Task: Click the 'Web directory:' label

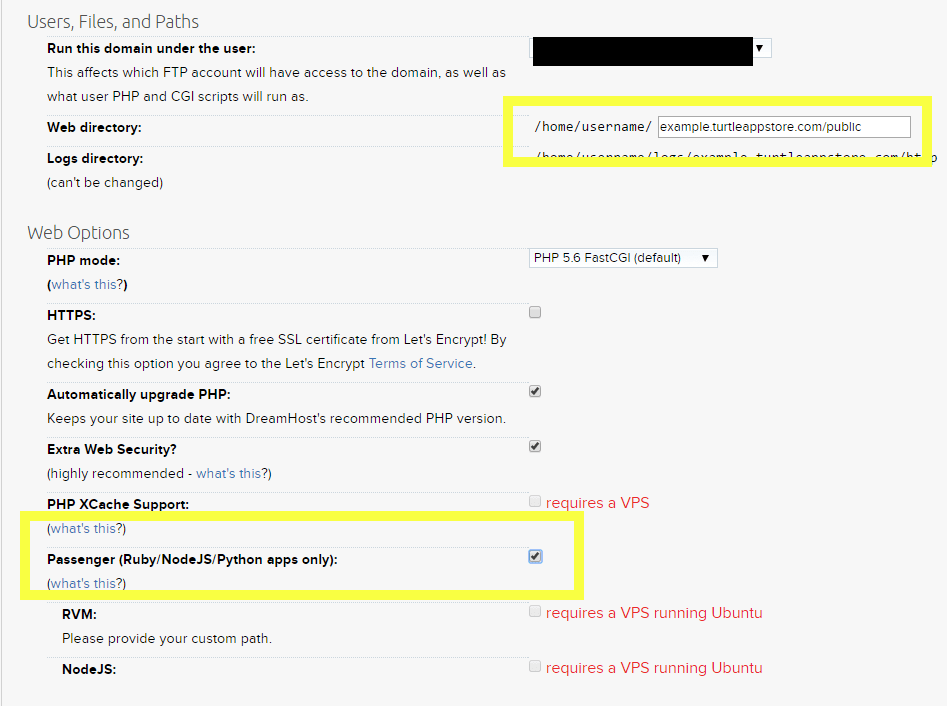Action: pos(94,127)
